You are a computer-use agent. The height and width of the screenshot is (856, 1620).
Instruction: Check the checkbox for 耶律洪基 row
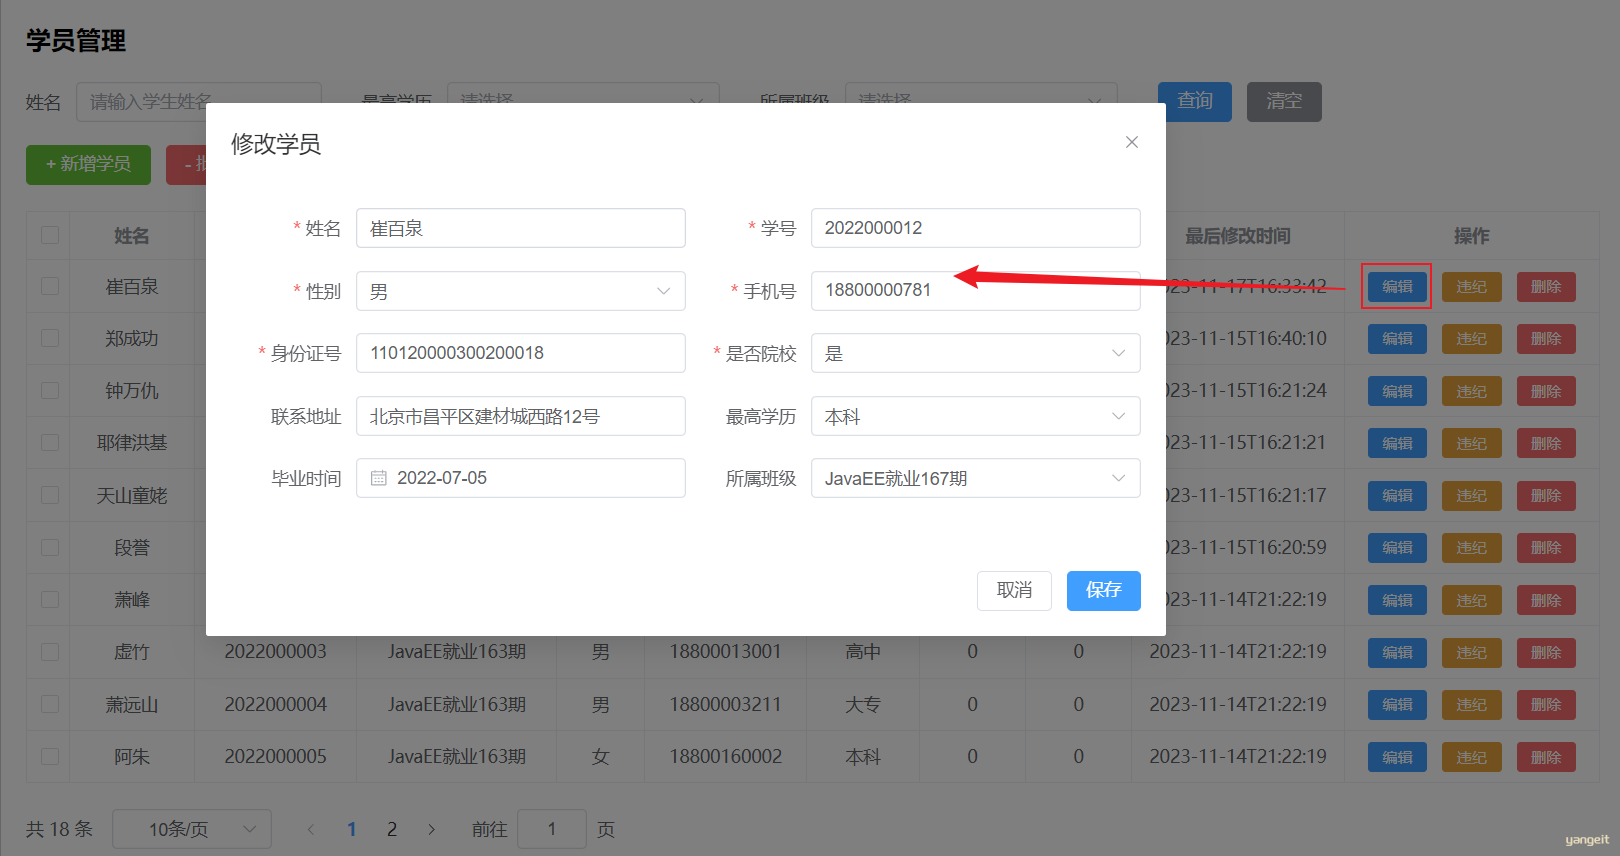[50, 442]
